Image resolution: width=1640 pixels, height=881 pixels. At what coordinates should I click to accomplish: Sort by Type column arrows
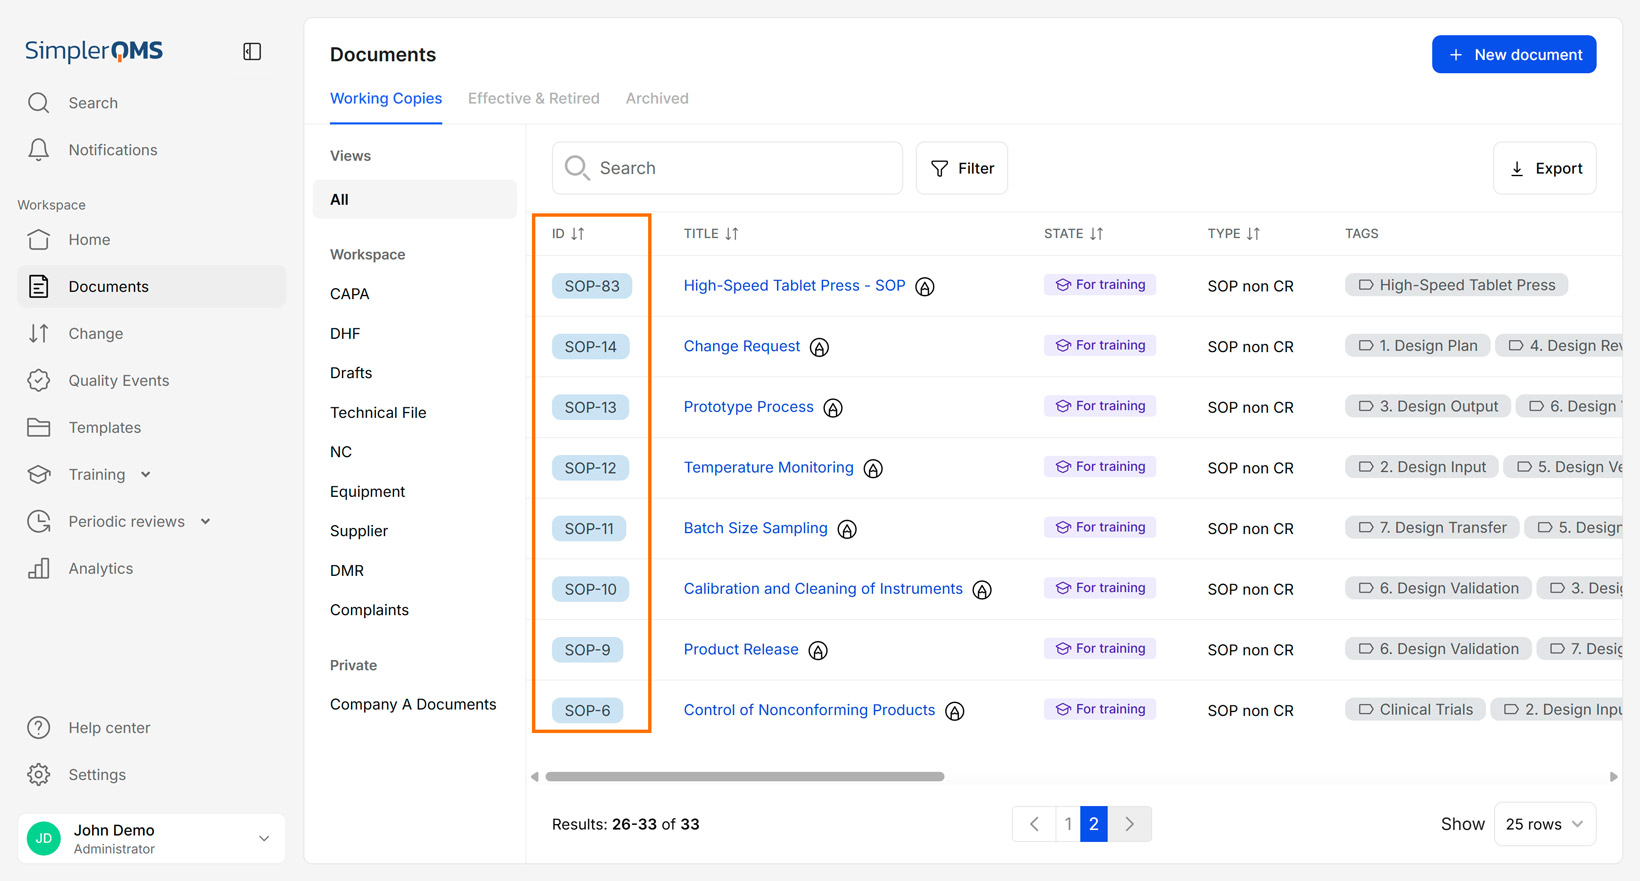1254,234
